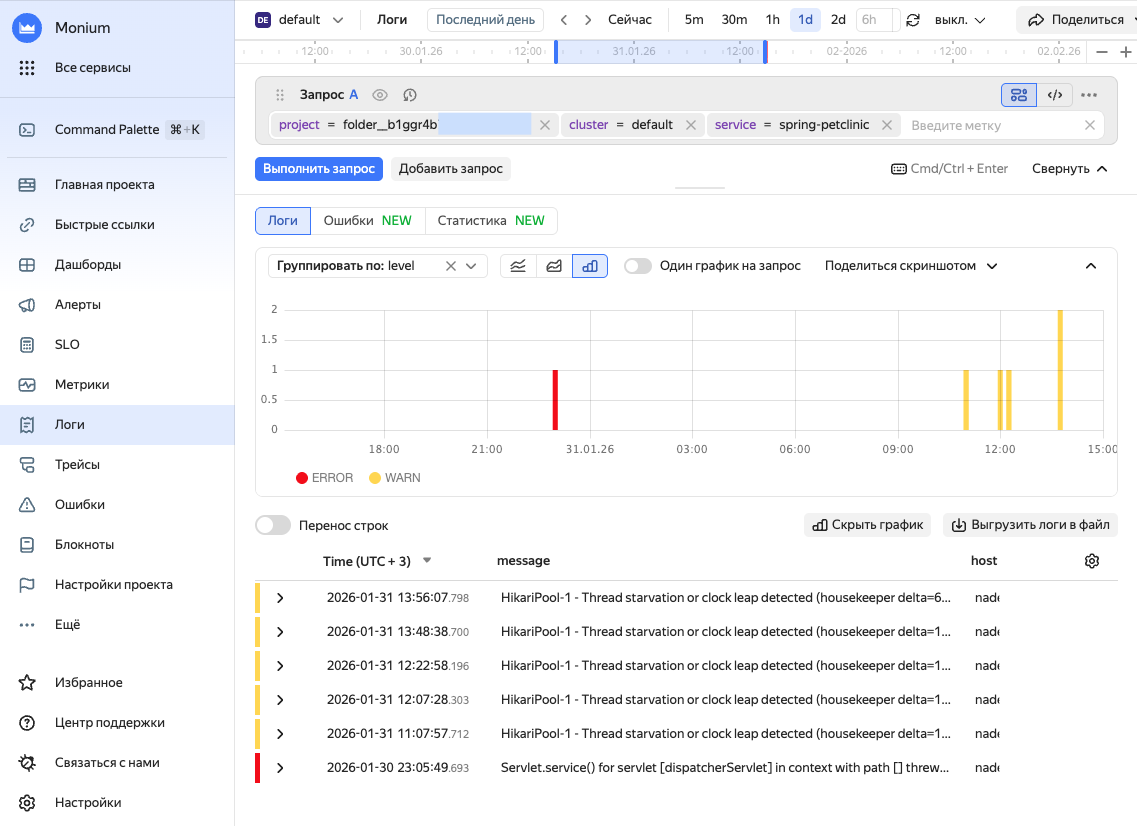The height and width of the screenshot is (826, 1137).
Task: Switch to code editor mode icon
Action: pyautogui.click(x=1054, y=95)
